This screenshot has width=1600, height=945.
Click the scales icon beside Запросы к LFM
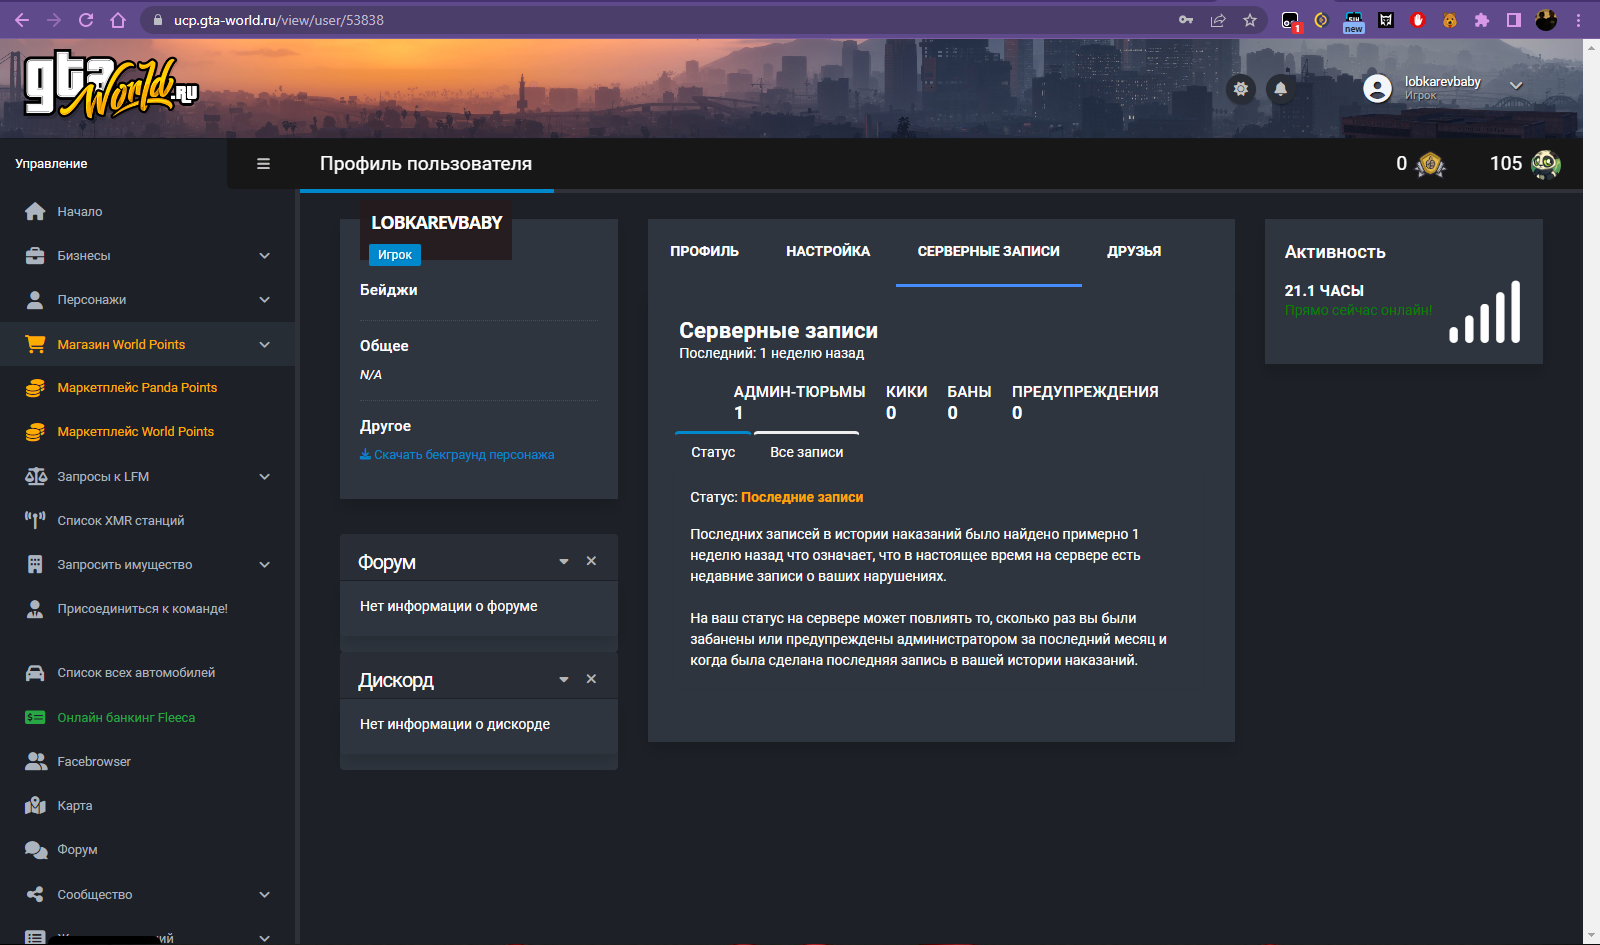pos(35,476)
